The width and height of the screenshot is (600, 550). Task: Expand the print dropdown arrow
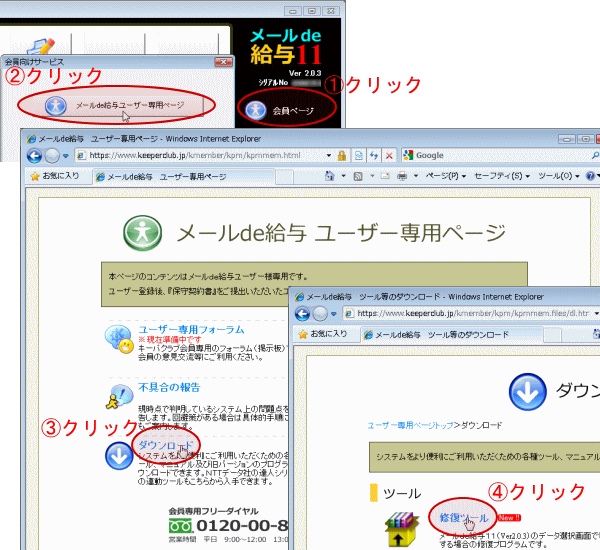coord(416,176)
